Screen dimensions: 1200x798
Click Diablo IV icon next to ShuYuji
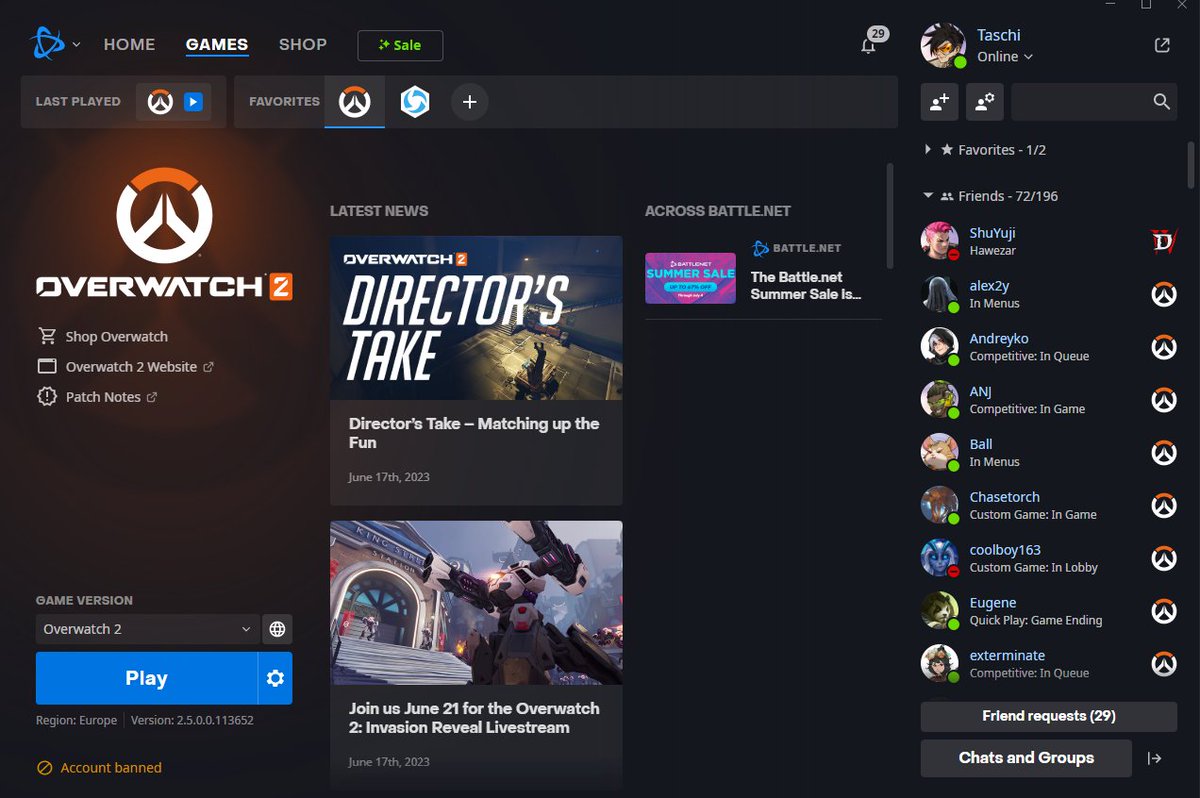(1163, 241)
